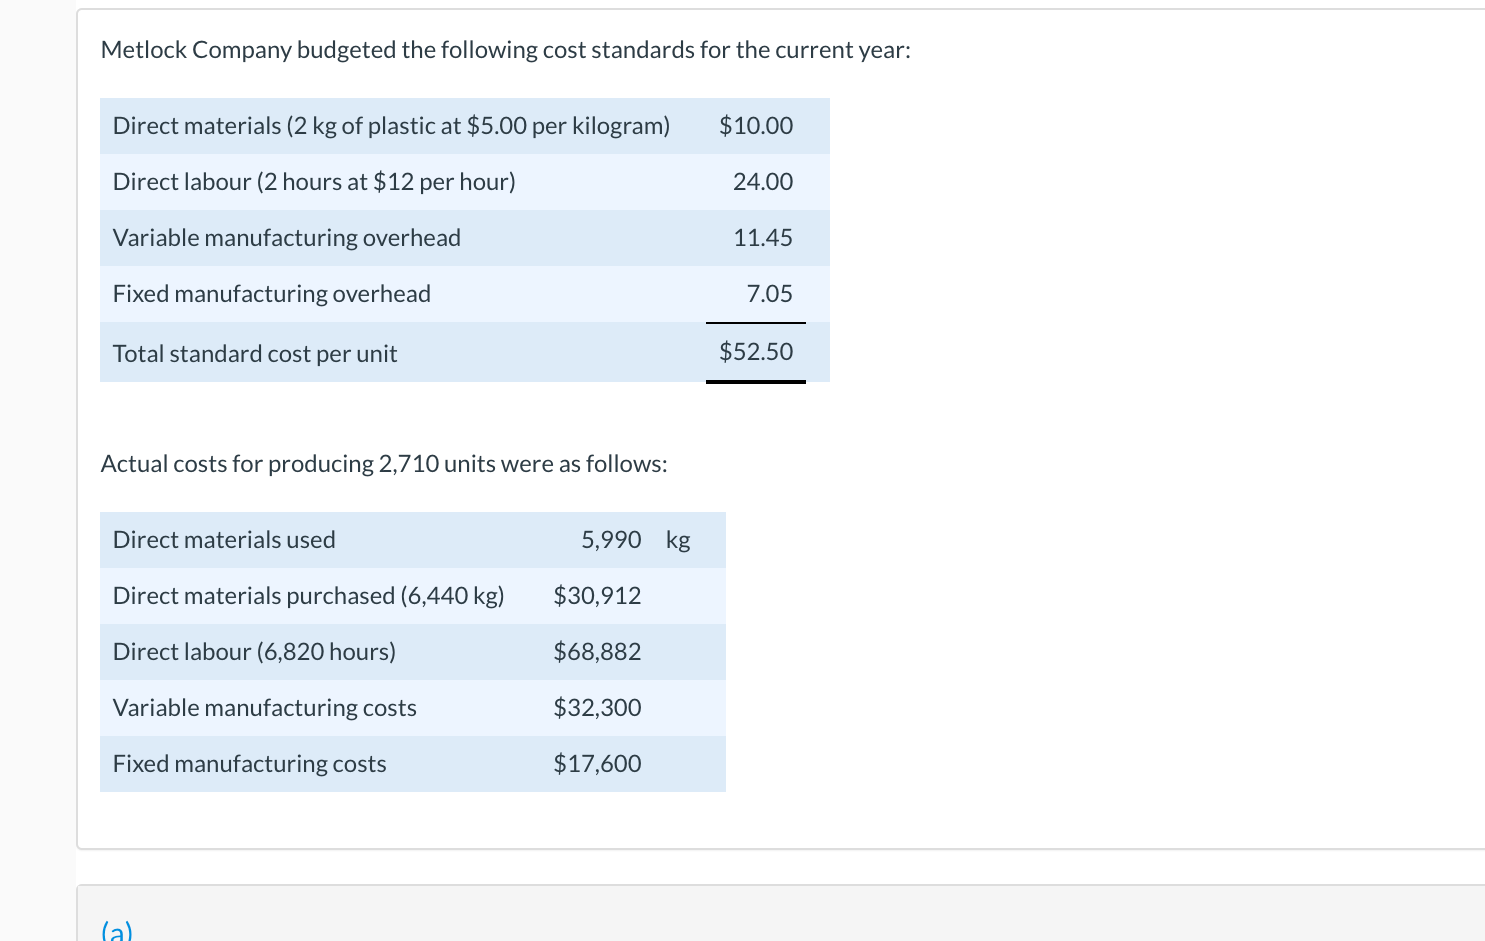The image size is (1485, 941).
Task: Select the Direct labour (2 hours at $12) row
Action: (314, 182)
